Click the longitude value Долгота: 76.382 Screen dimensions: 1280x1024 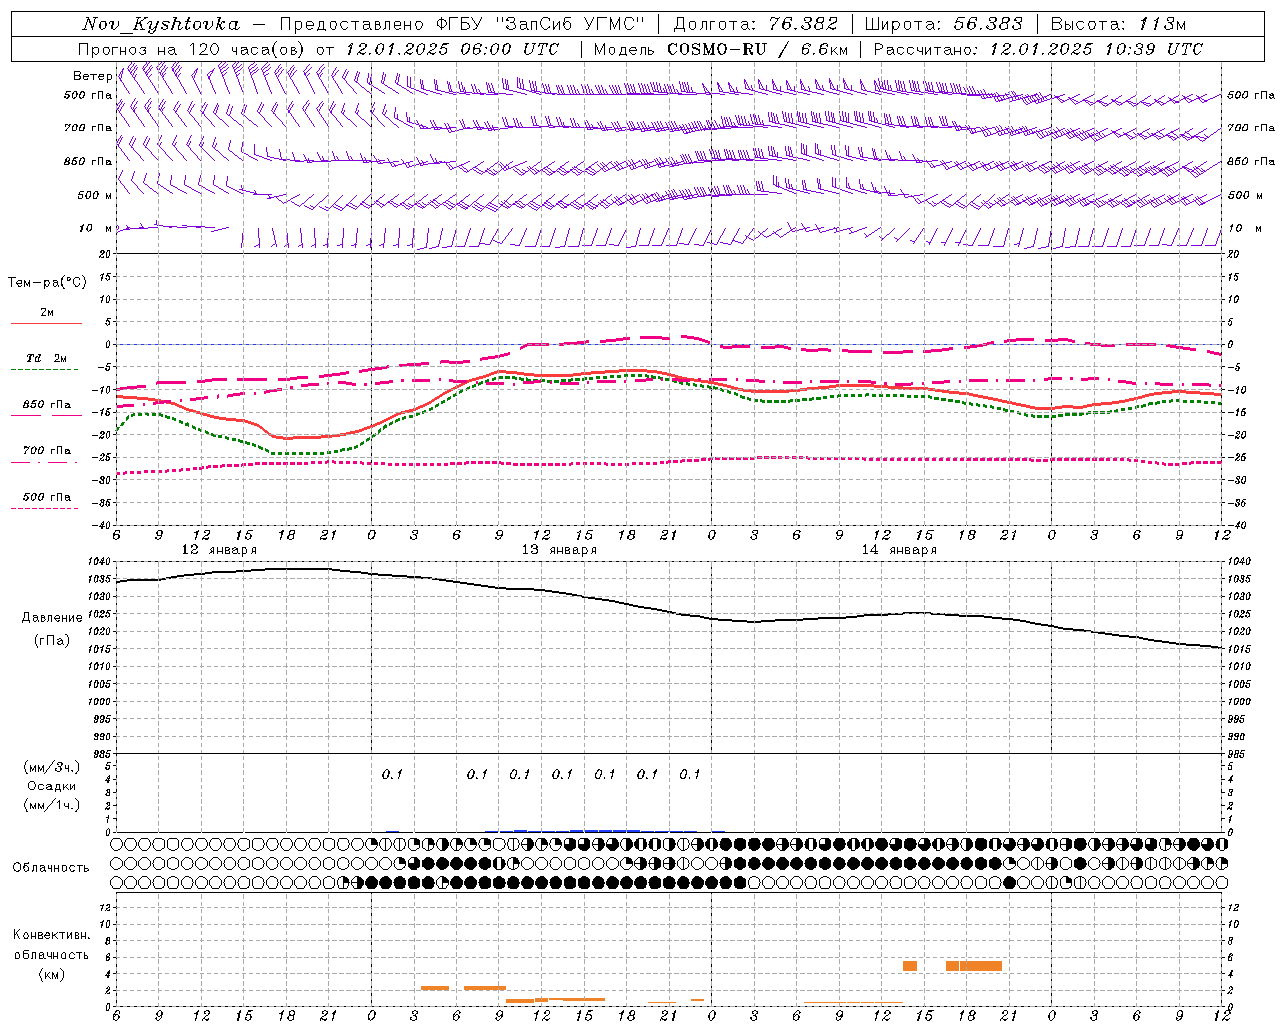(x=755, y=24)
